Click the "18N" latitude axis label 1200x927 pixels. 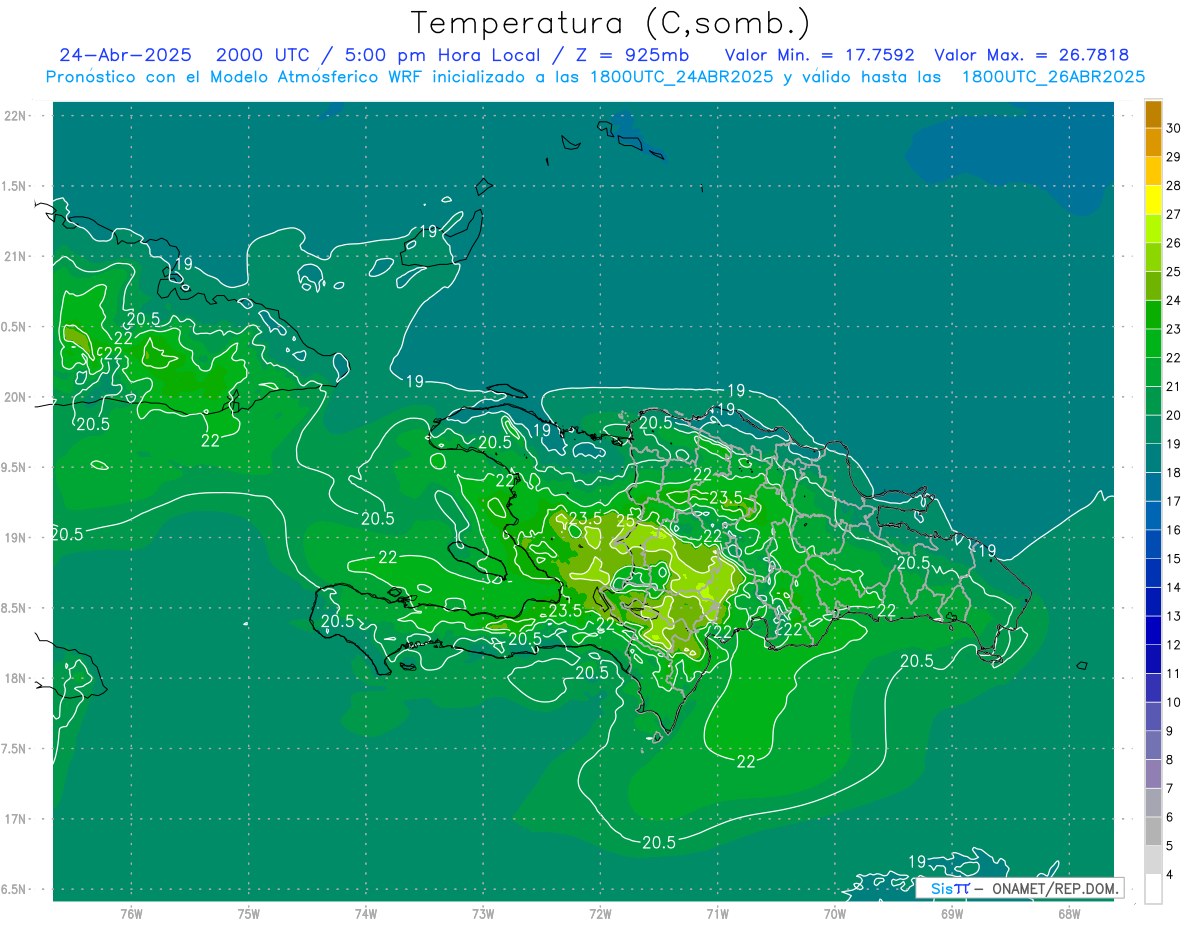point(16,679)
